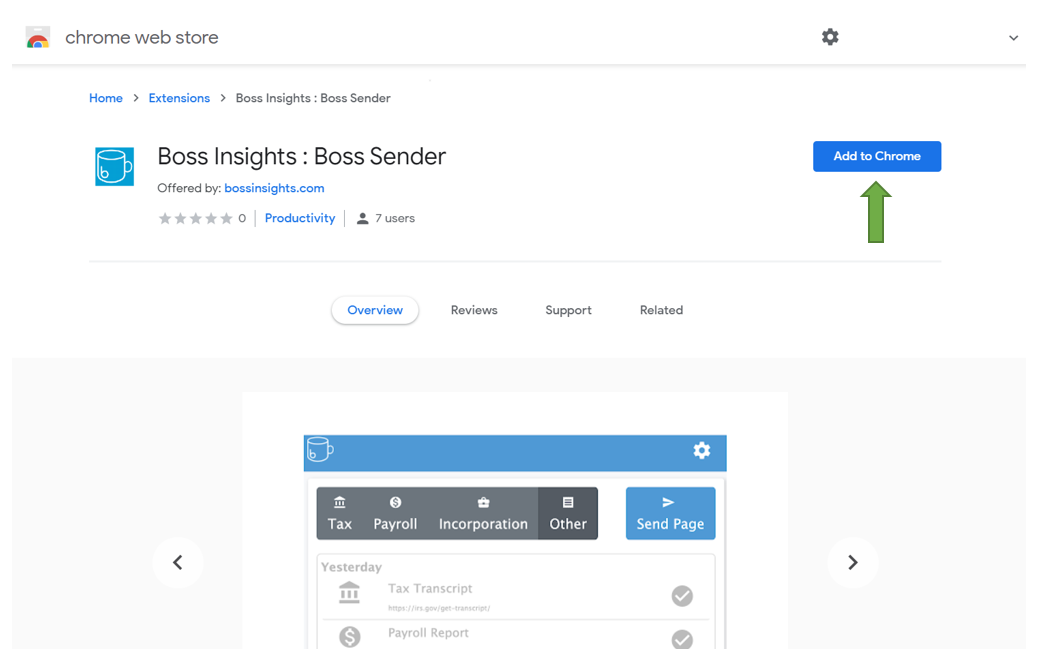Click the chrome web store title text

(142, 38)
